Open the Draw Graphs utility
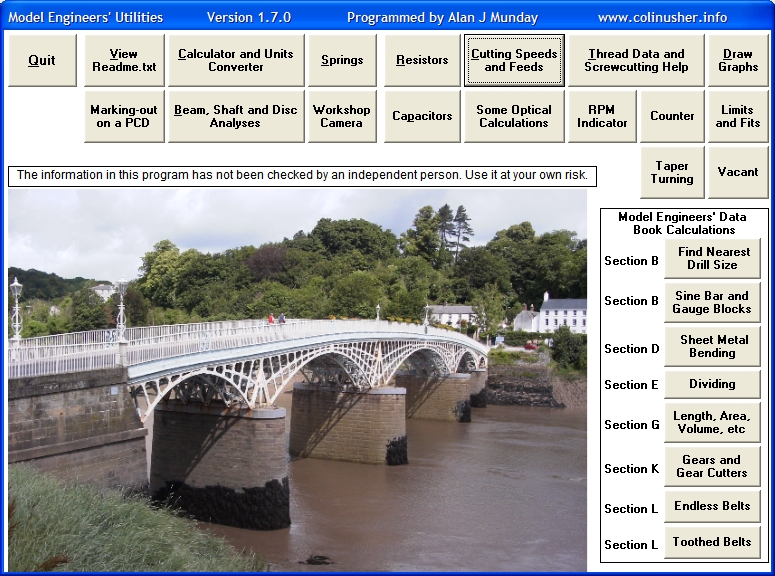Viewport: 775px width, 576px height. 738,60
